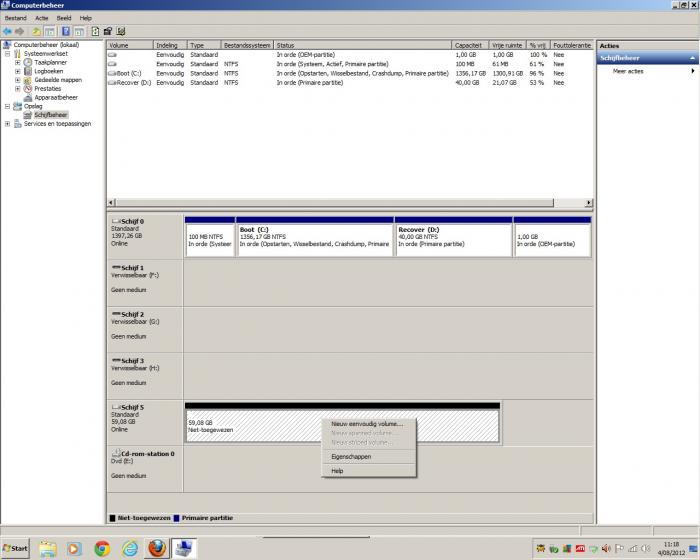This screenshot has width=700, height=560.
Task: Select Schijfbeheer under Opslag
Action: pos(51,115)
